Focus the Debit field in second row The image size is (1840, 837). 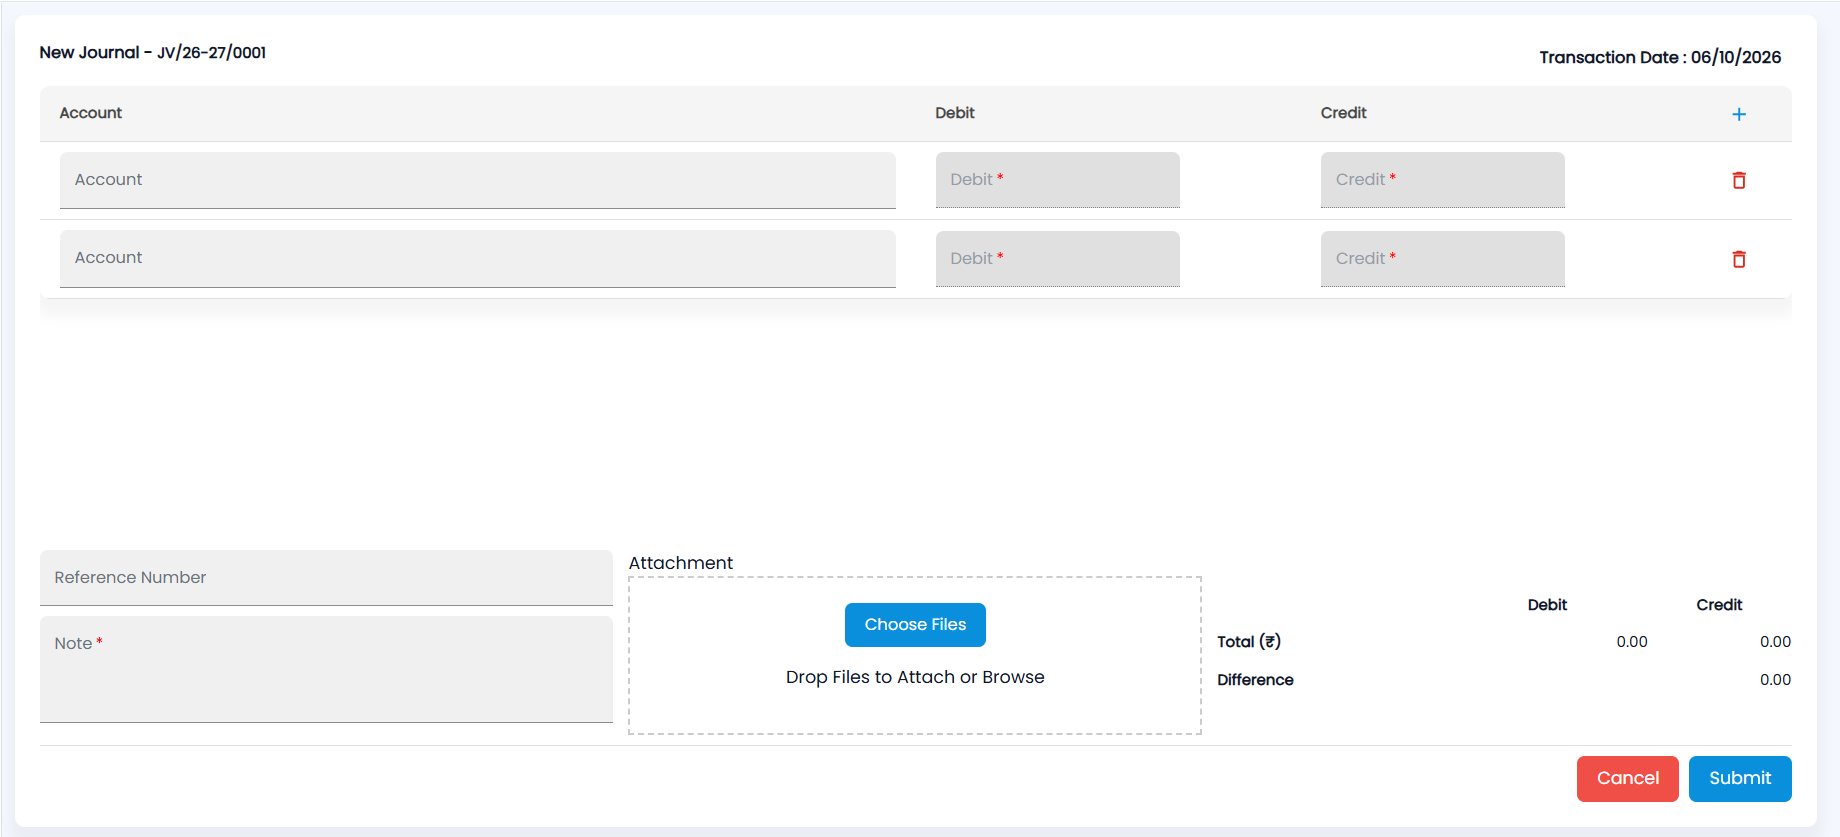pyautogui.click(x=1058, y=259)
